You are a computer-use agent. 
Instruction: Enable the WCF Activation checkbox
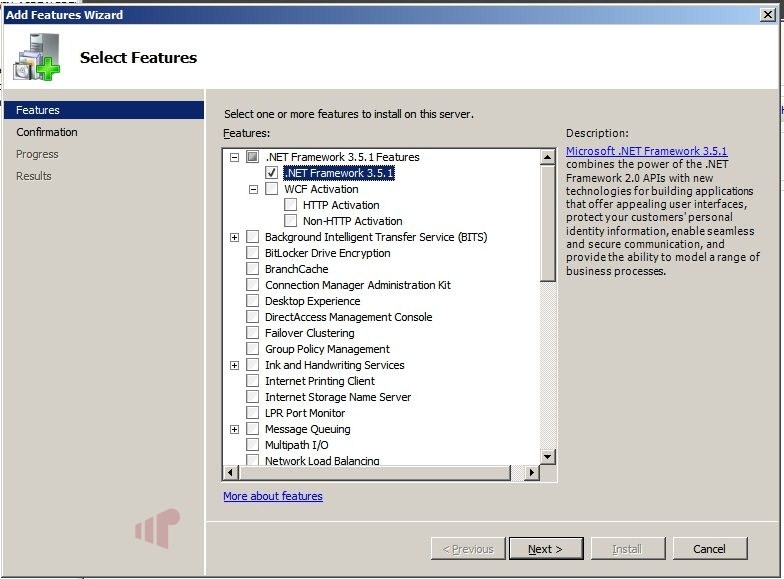click(272, 189)
